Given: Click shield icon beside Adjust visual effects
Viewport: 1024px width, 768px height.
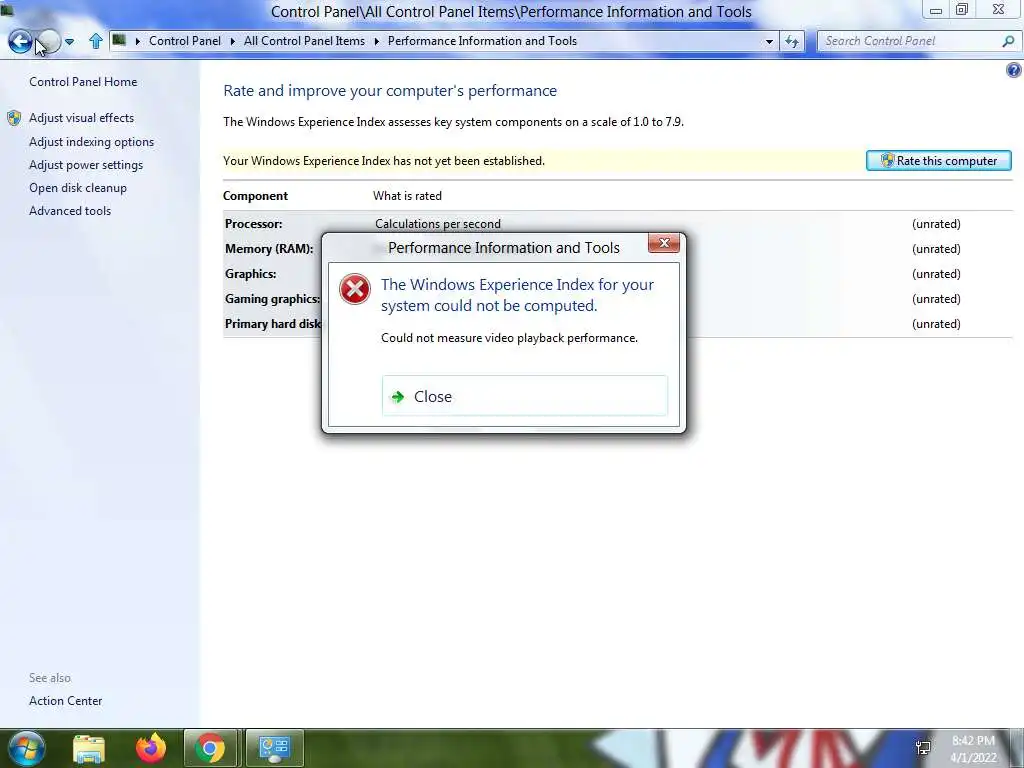Looking at the screenshot, I should point(14,118).
